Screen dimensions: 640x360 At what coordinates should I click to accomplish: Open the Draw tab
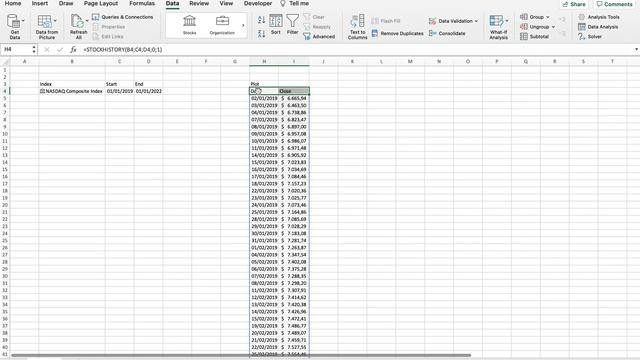66,3
